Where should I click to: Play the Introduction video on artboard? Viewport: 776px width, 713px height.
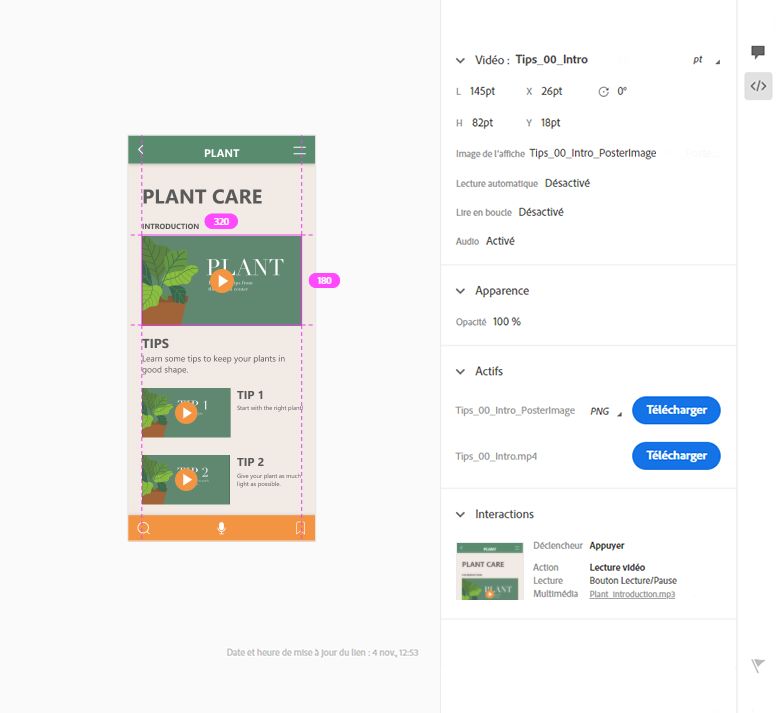(x=221, y=281)
